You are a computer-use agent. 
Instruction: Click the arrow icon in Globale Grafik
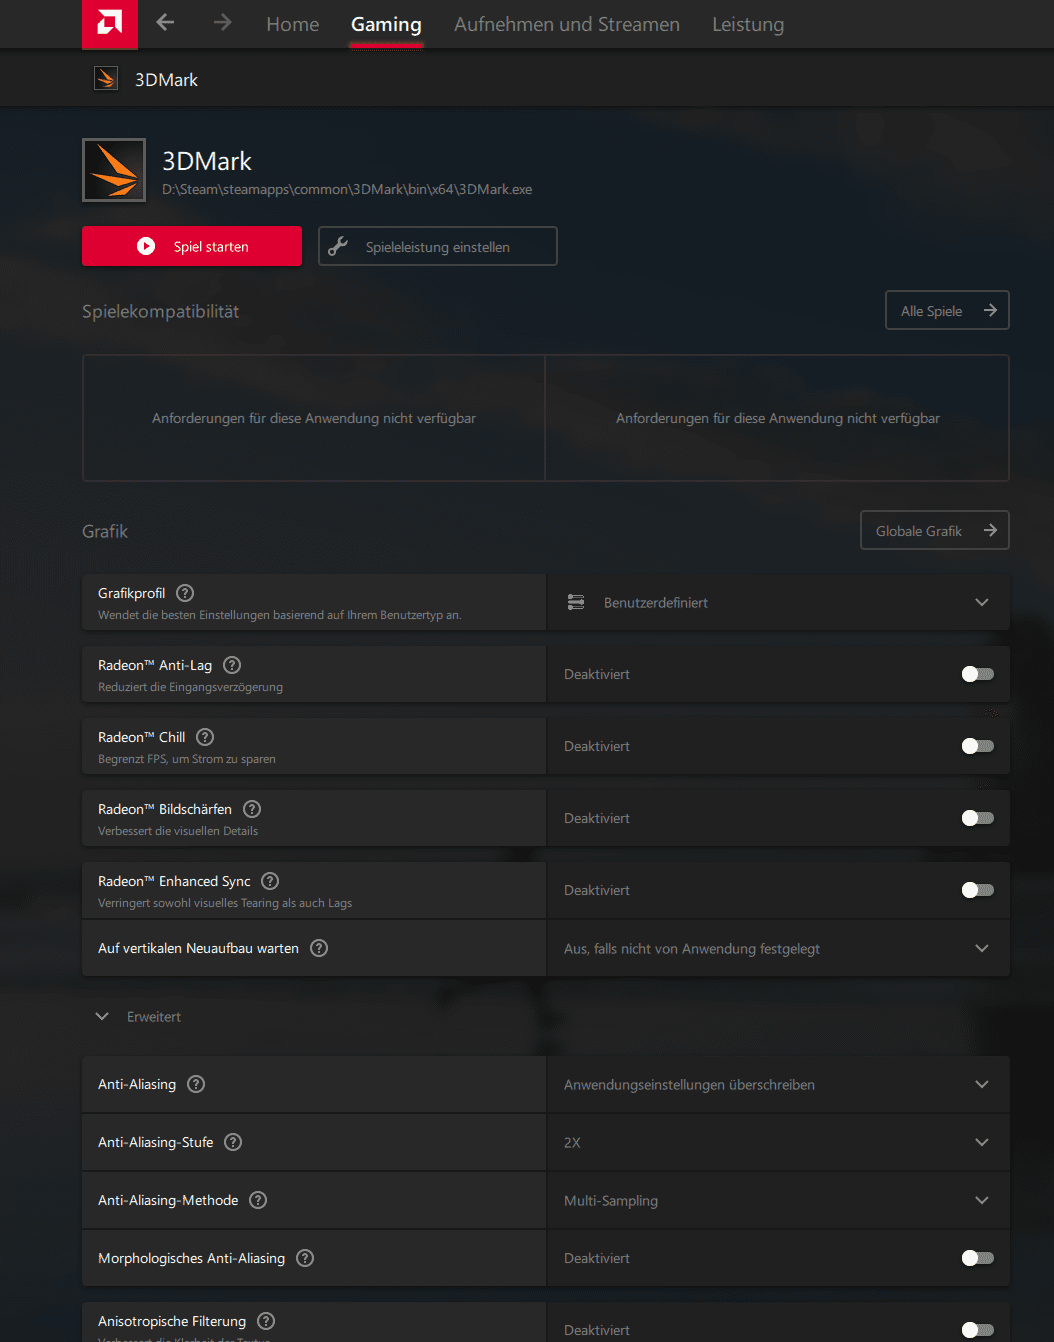990,530
